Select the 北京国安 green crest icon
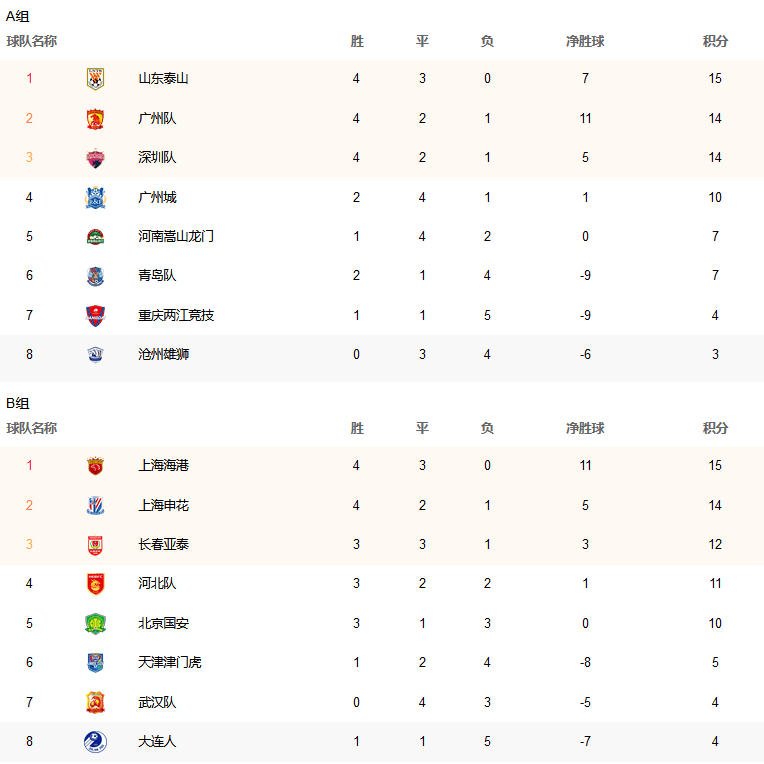This screenshot has width=764, height=764. [96, 624]
